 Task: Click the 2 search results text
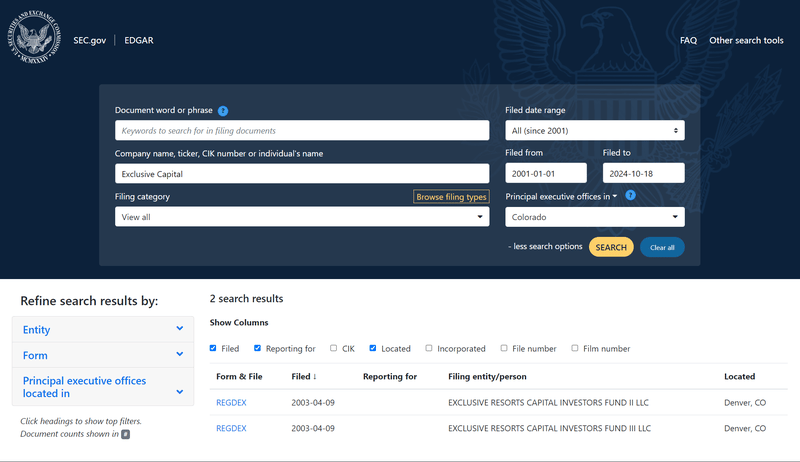click(x=246, y=298)
